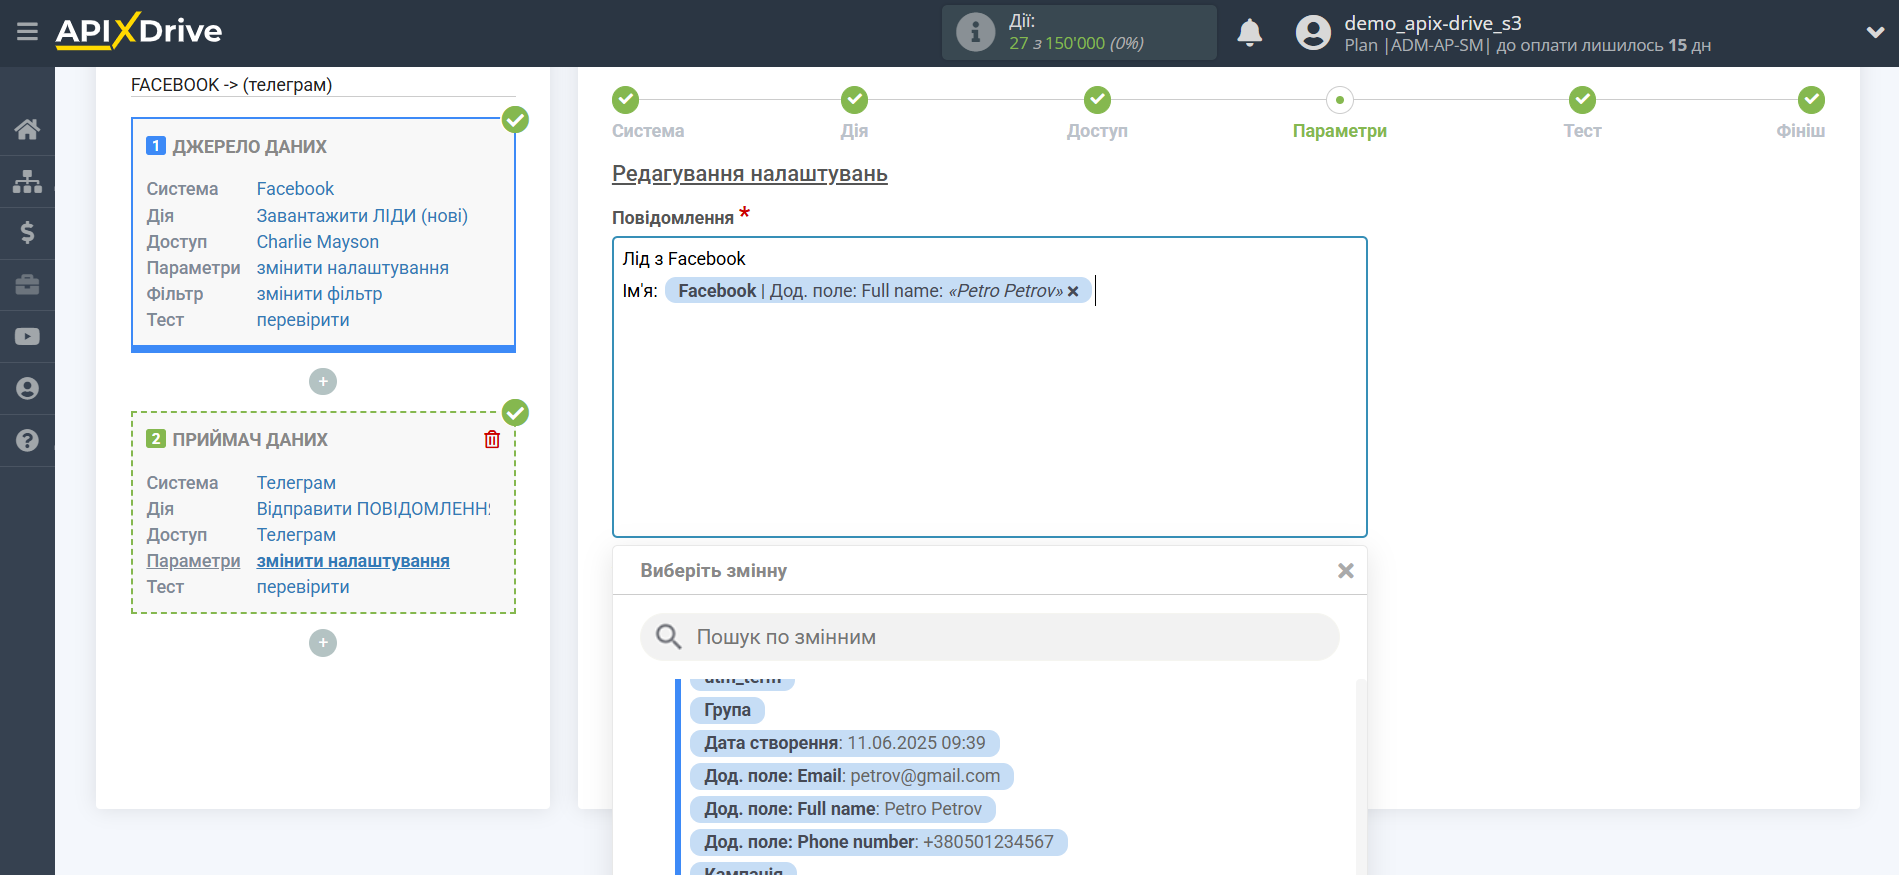Click the ДЖЕРЕЛО ДАНИХ block header
Viewport: 1899px width, 875px height.
[x=249, y=147]
